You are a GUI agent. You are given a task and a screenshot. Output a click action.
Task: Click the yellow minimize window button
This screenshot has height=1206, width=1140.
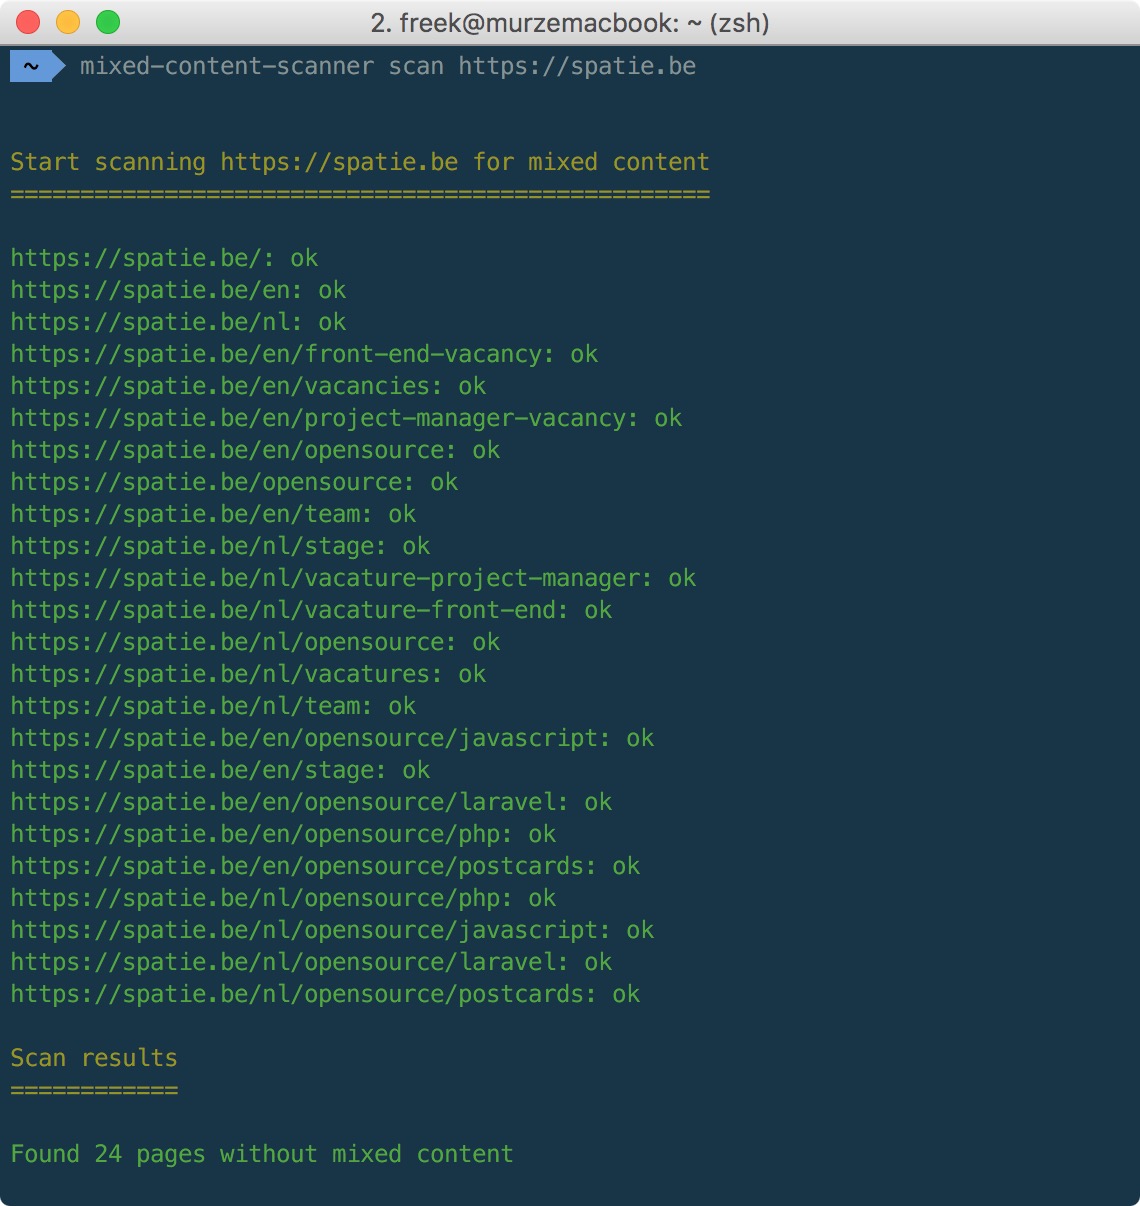(68, 22)
